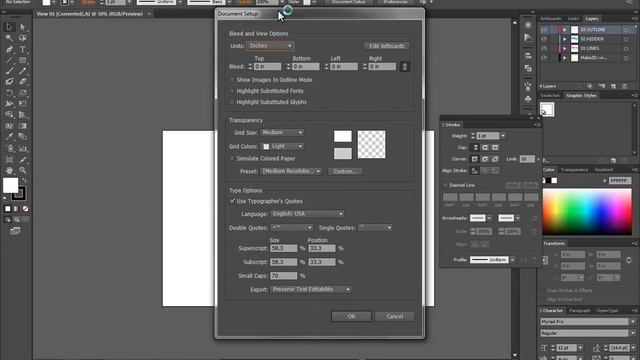Select the Direct Selection tool

pyautogui.click(x=22, y=27)
